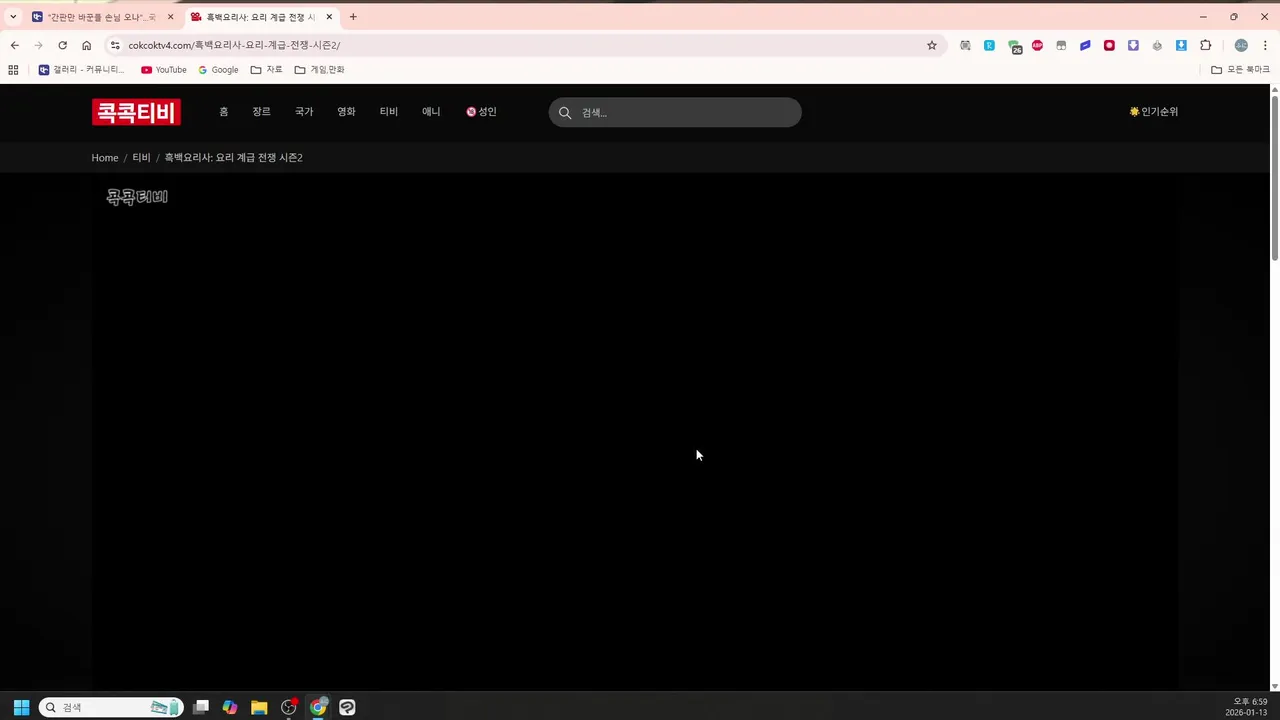Open File Explorer from the taskbar
The height and width of the screenshot is (720, 1280).
[259, 707]
